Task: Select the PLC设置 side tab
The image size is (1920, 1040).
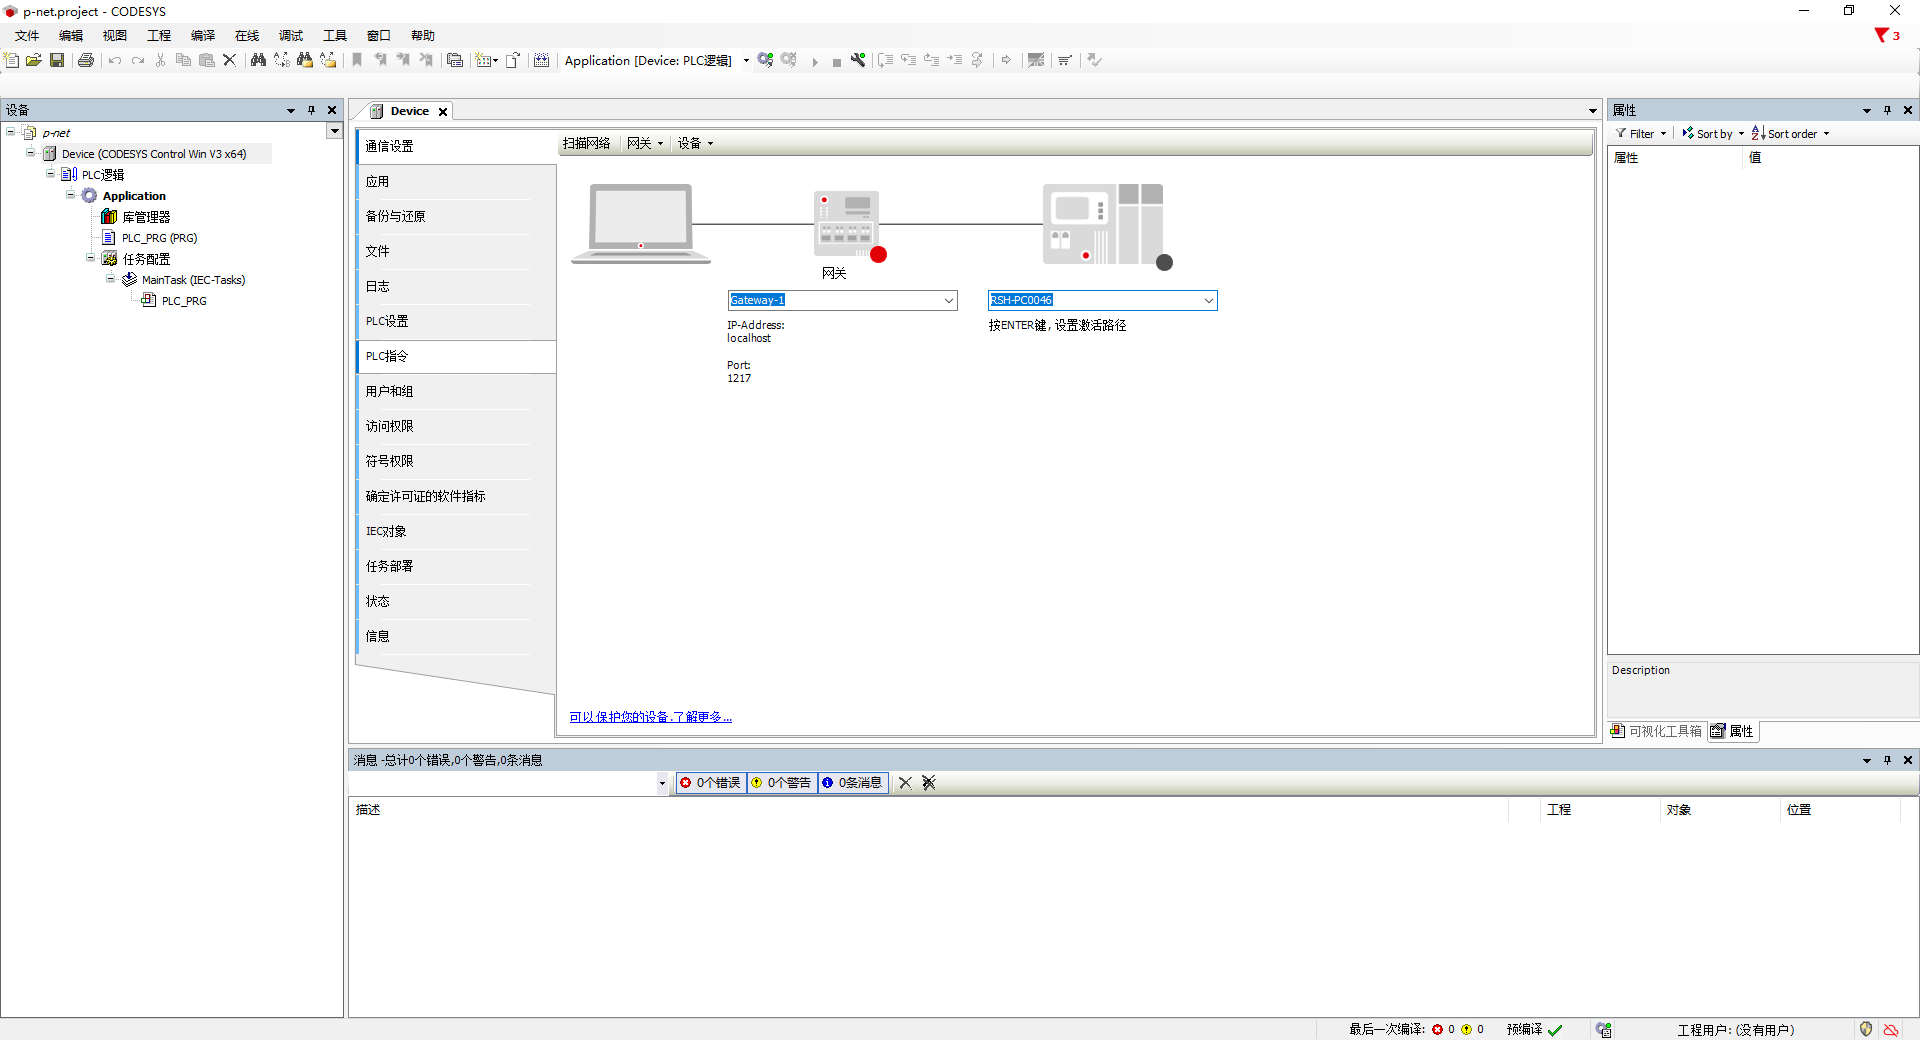Action: pos(387,321)
